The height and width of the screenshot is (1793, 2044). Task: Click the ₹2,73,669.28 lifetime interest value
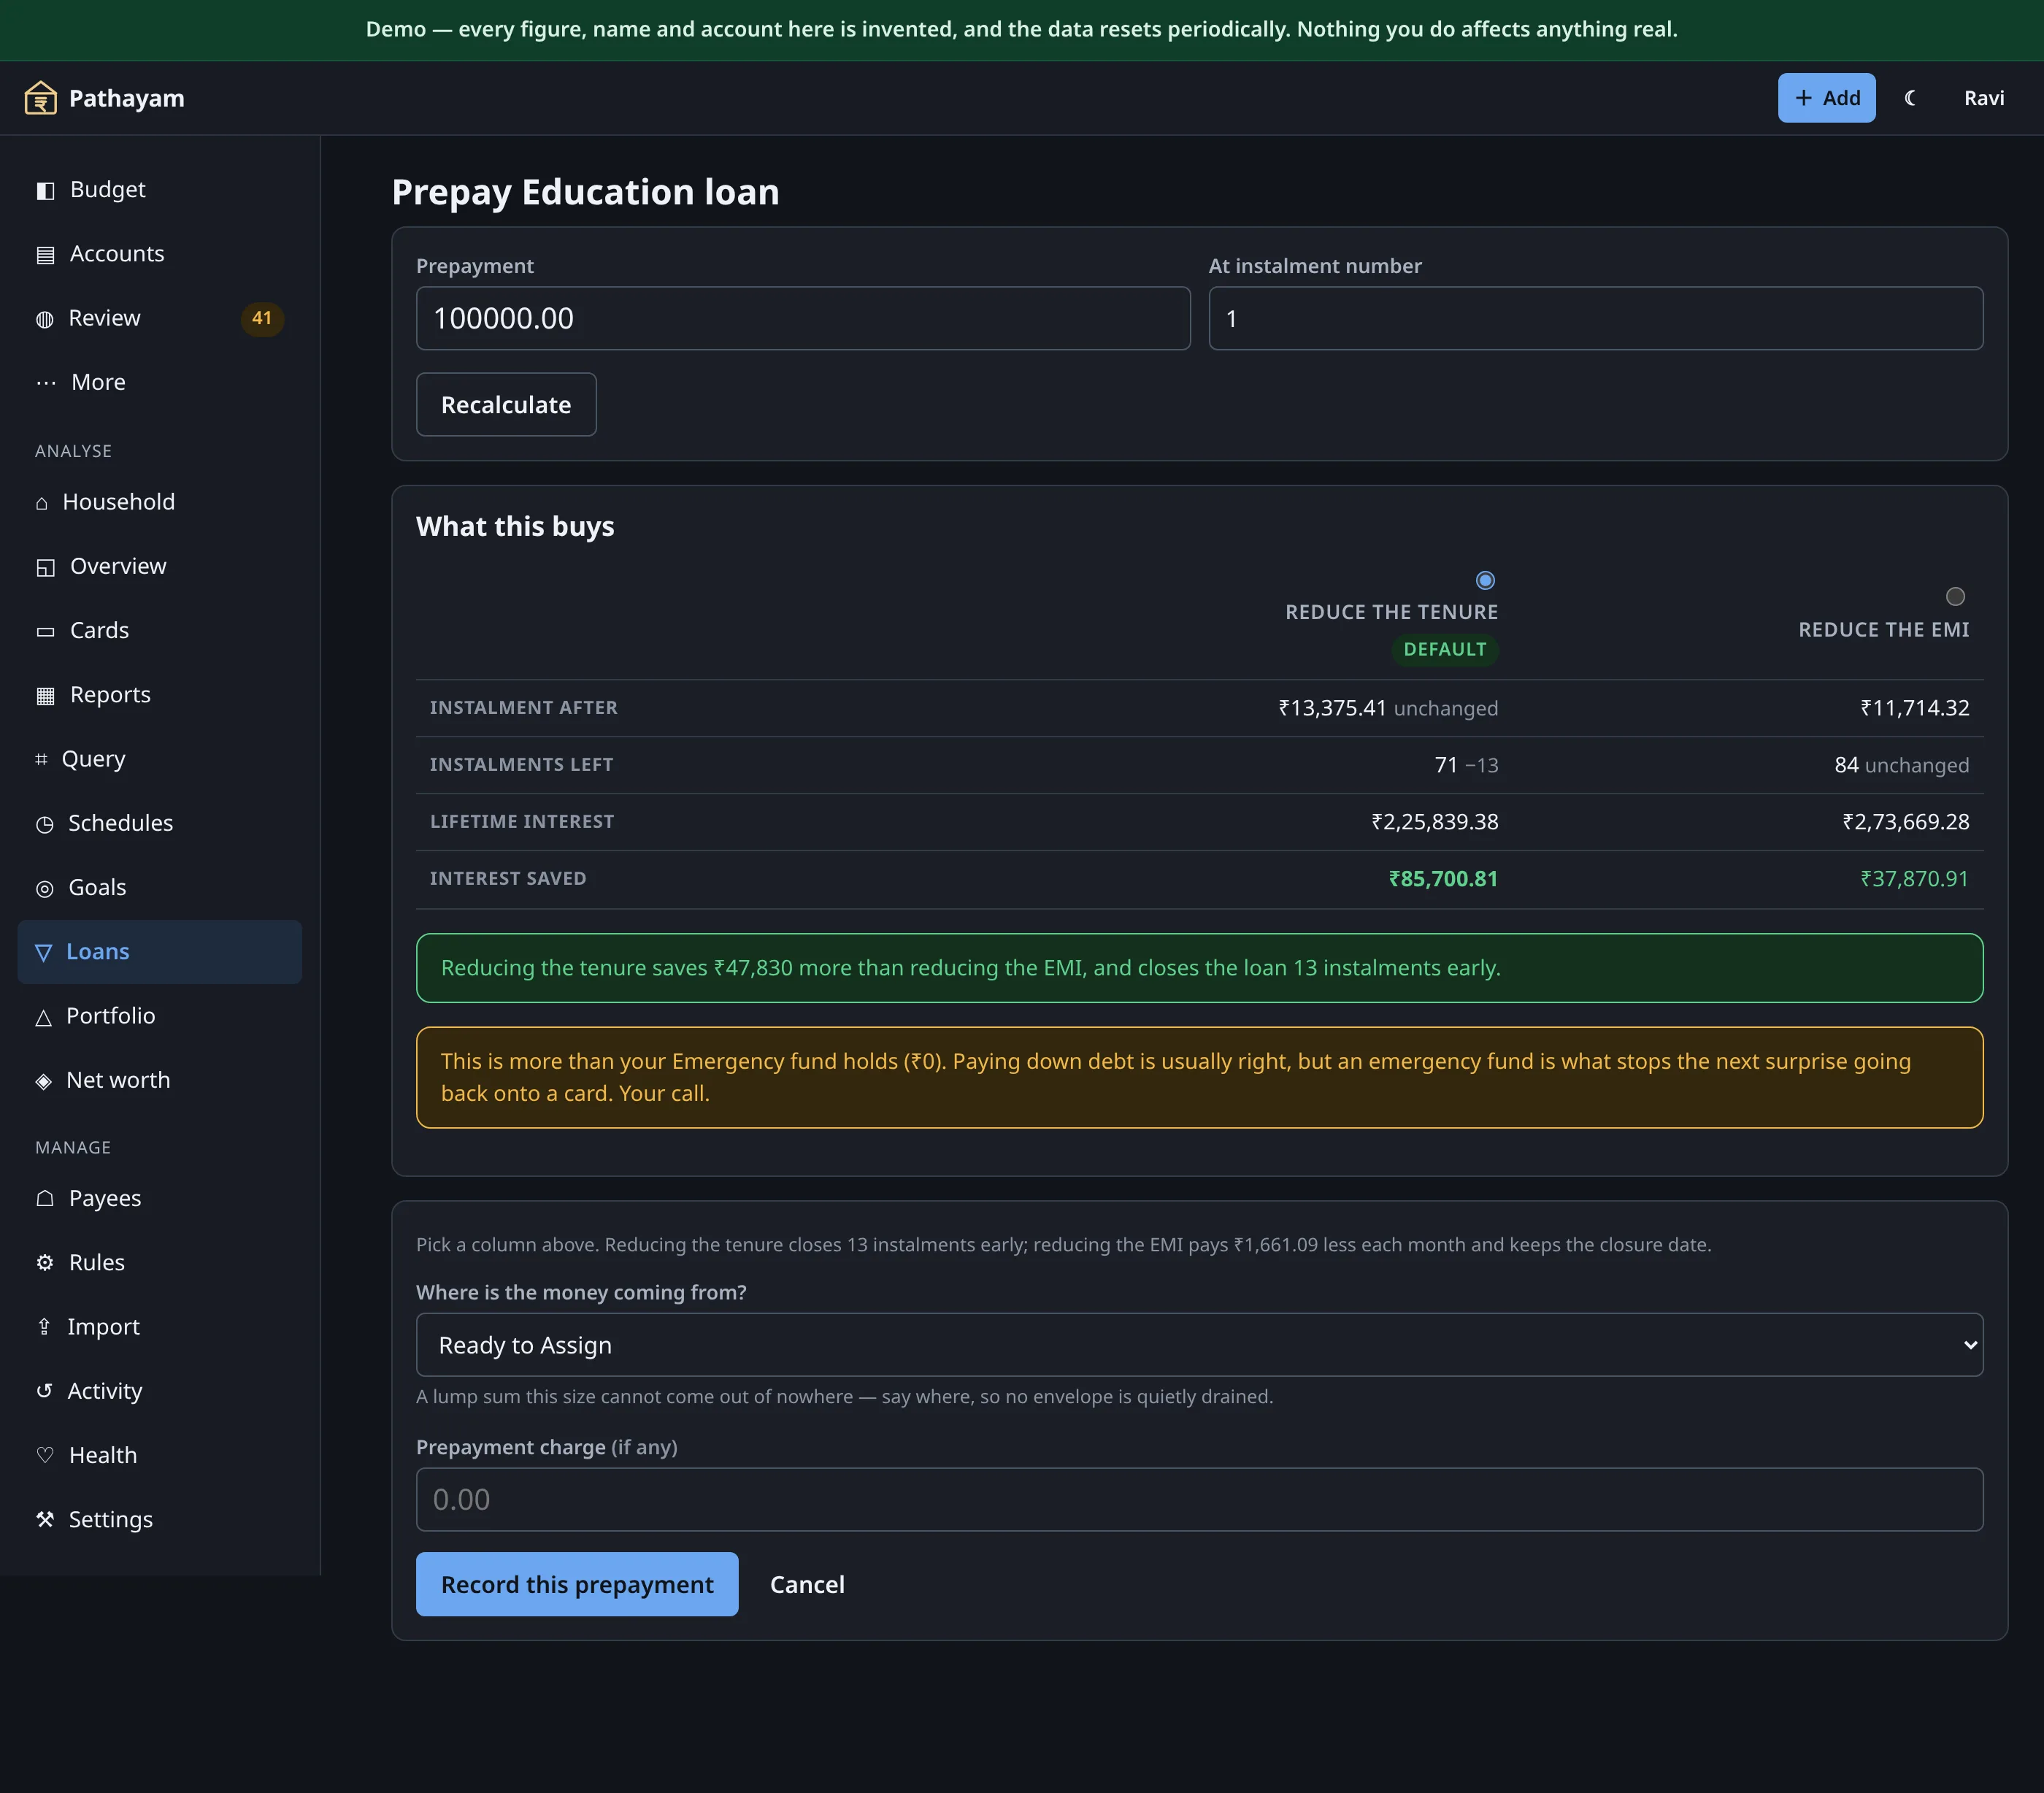1905,822
